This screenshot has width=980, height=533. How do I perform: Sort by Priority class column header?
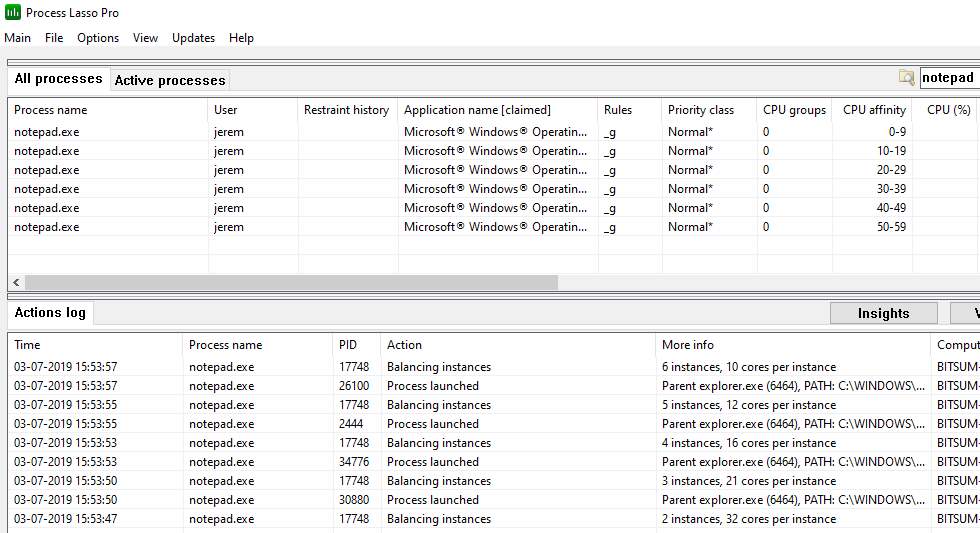click(701, 110)
